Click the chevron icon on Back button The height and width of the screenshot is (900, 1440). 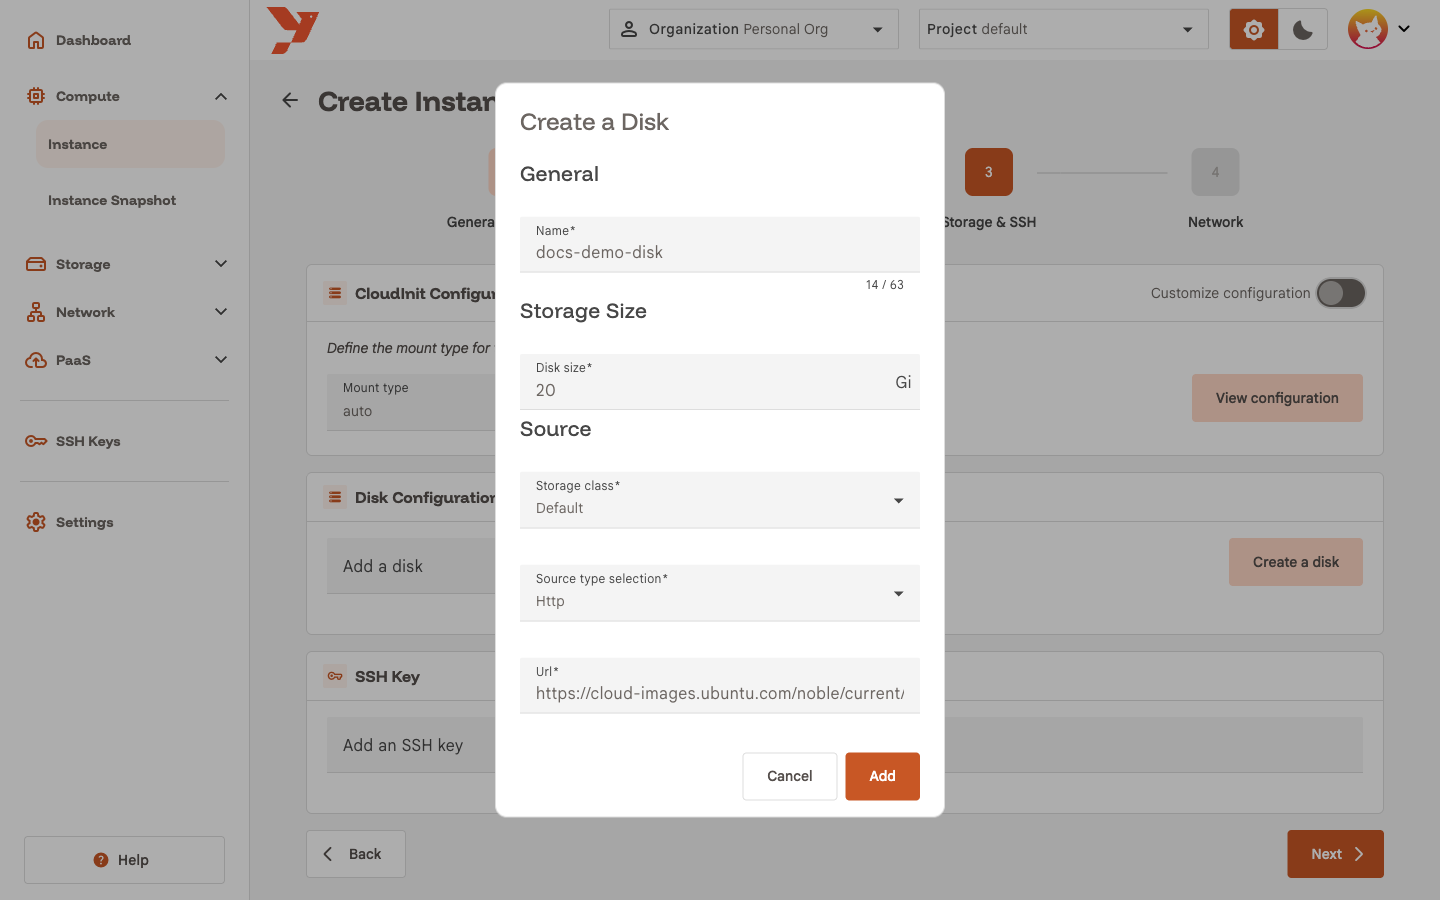click(328, 854)
